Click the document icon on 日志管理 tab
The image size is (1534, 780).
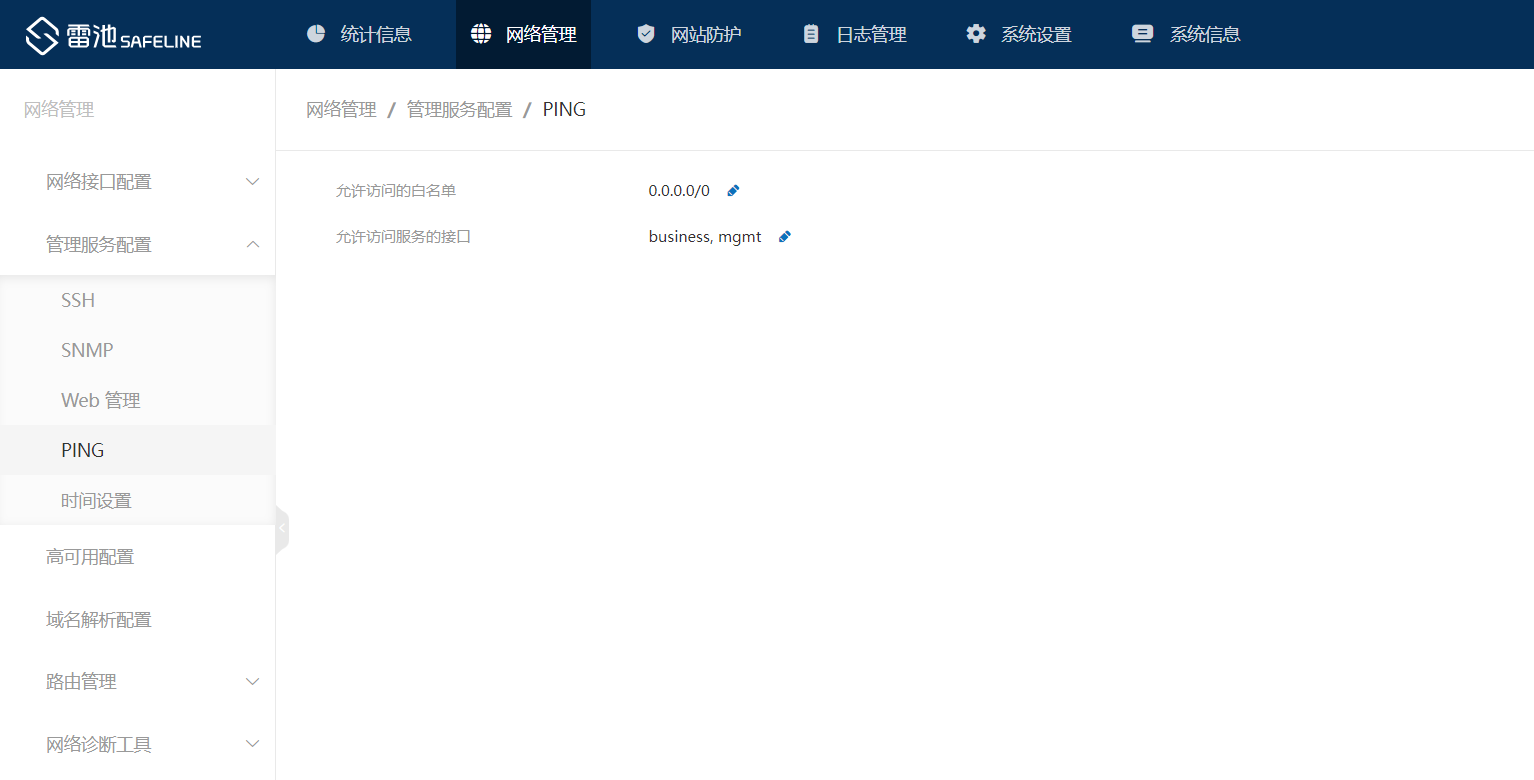point(810,33)
